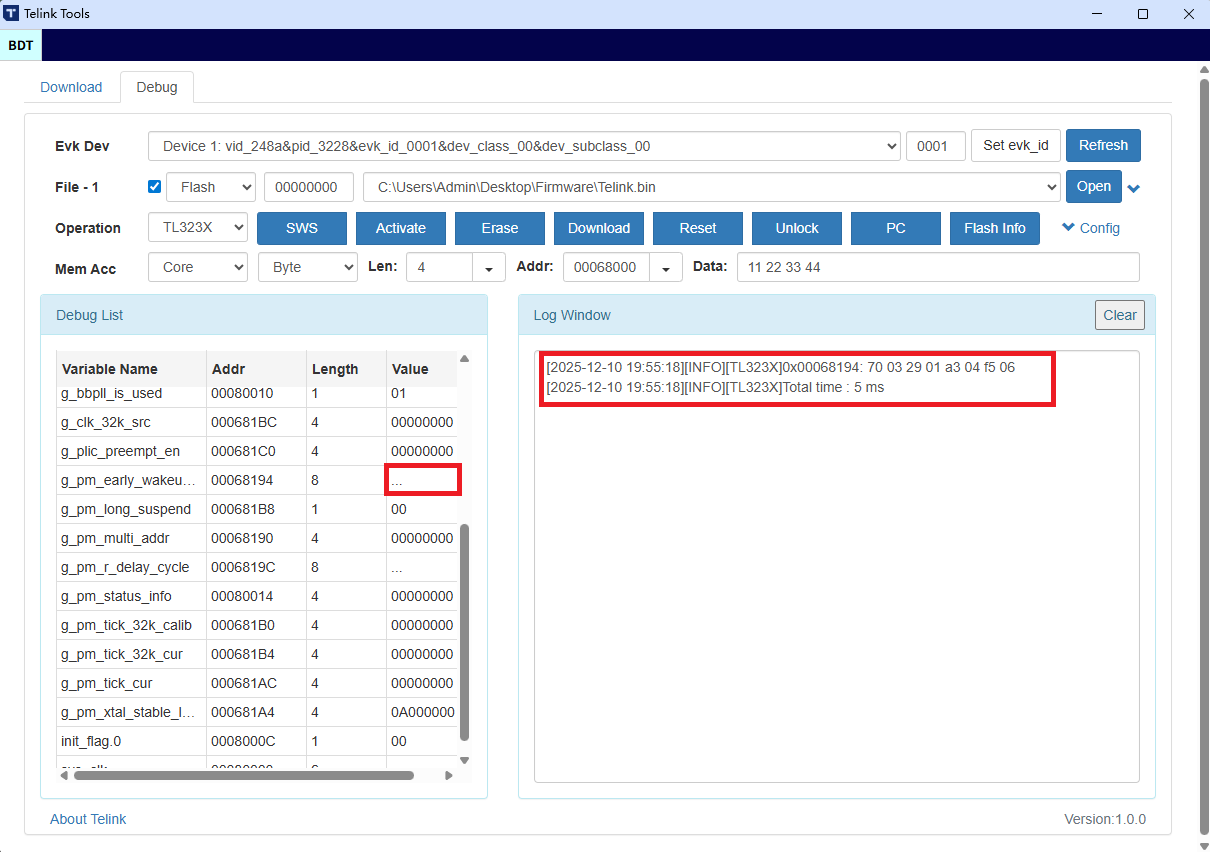This screenshot has height=852, width=1210.
Task: Open the About Telink link
Action: click(88, 819)
